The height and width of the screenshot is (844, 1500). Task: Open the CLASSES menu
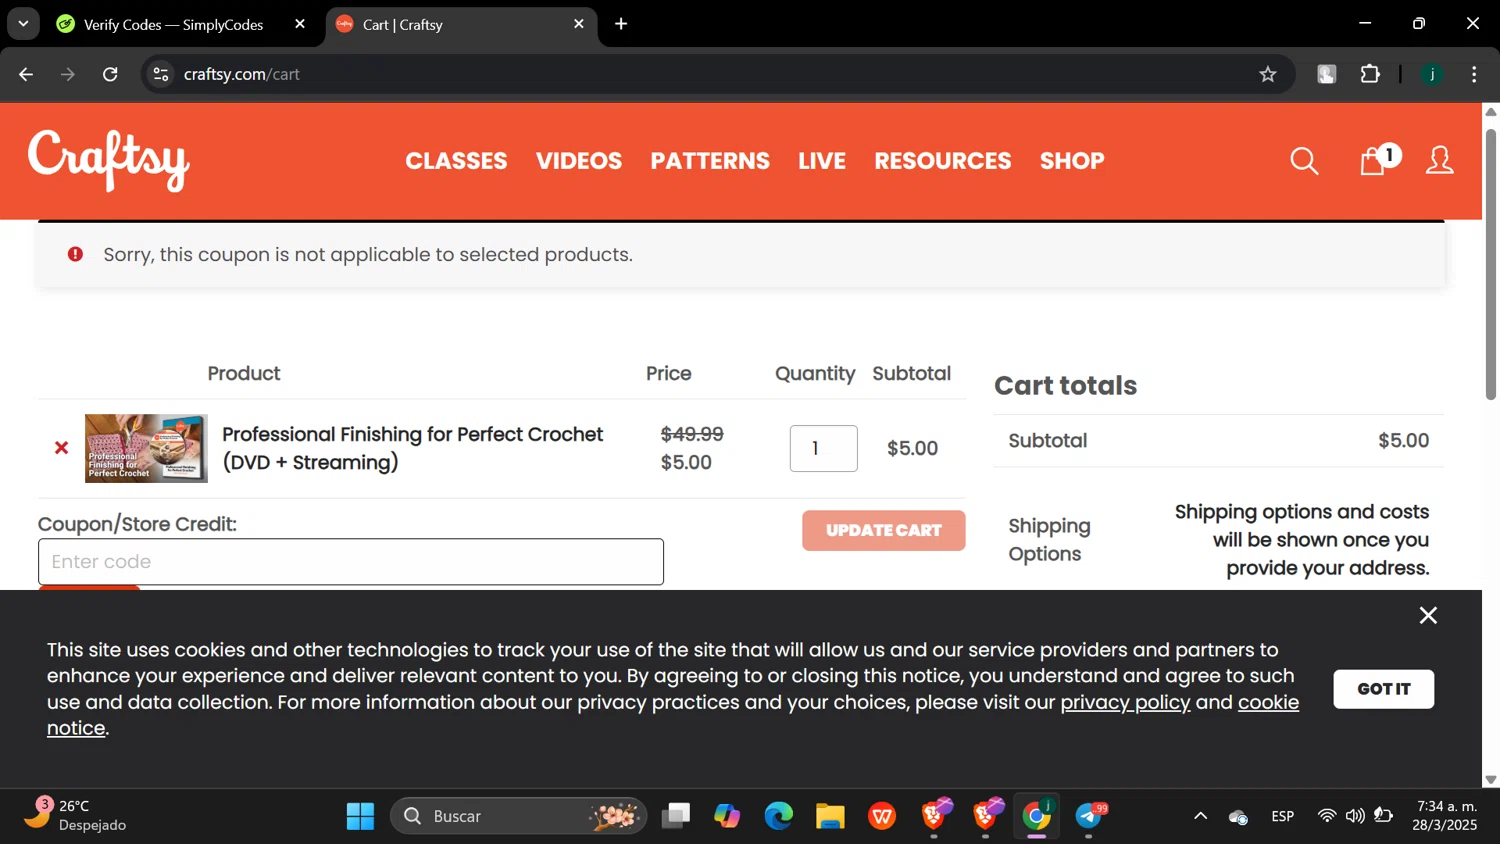click(456, 161)
